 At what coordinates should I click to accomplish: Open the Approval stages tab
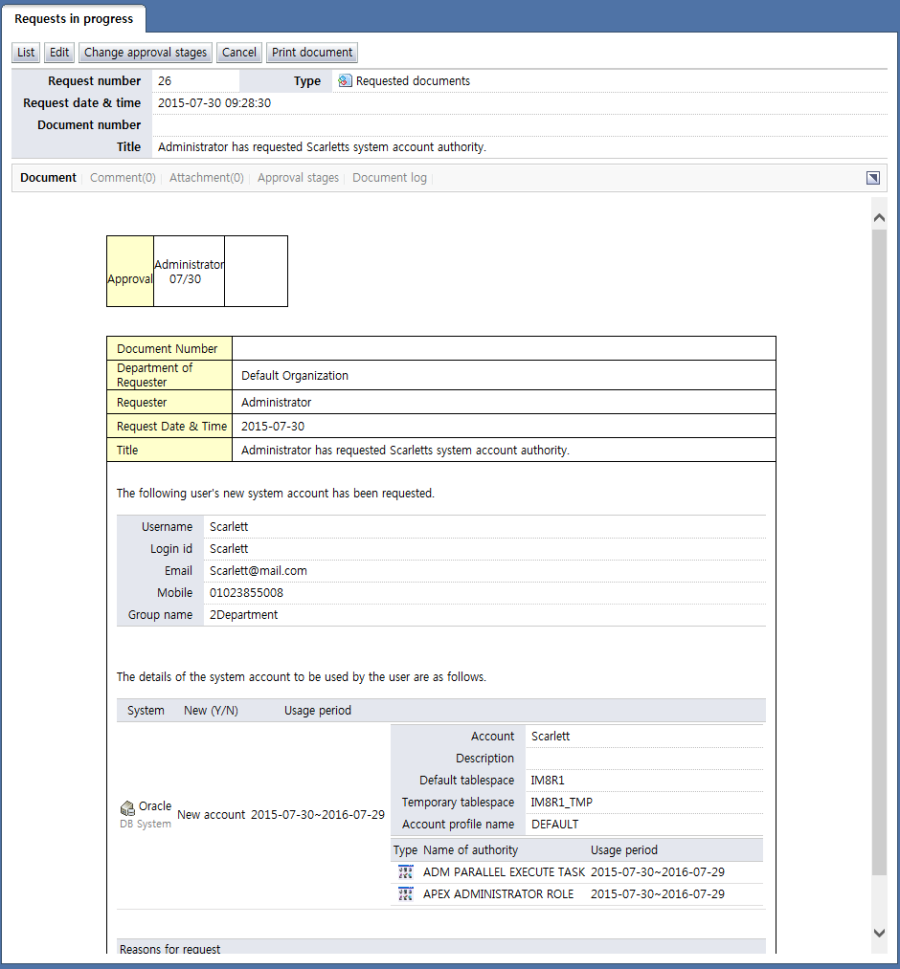(x=298, y=178)
